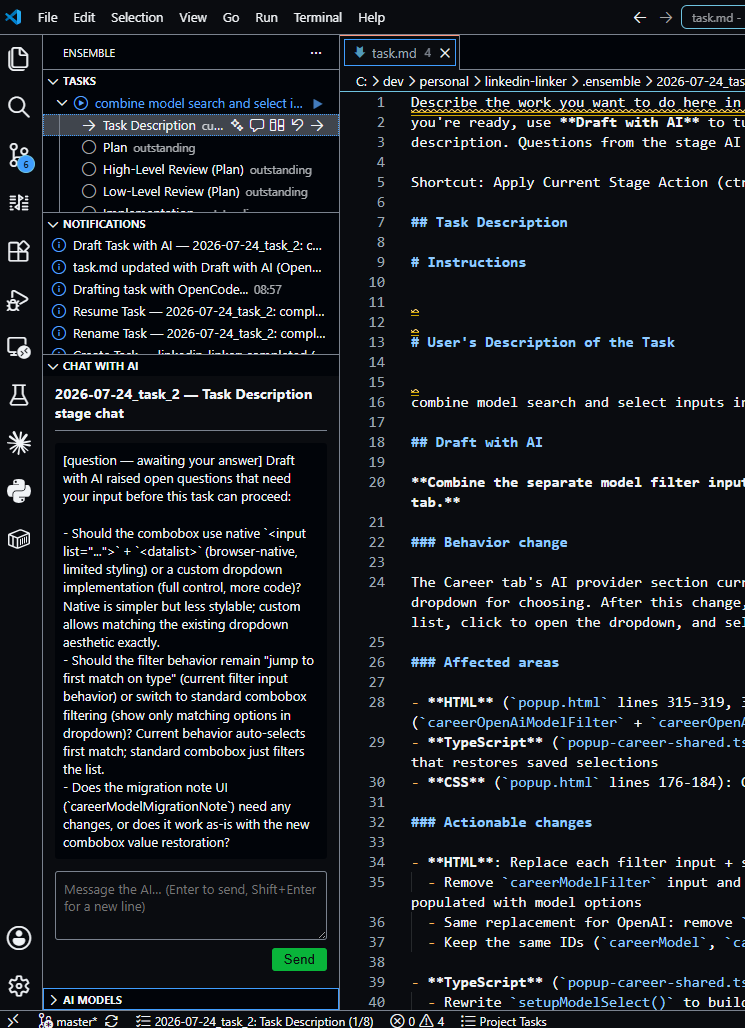Open the Remote Explorer view

pos(18,347)
